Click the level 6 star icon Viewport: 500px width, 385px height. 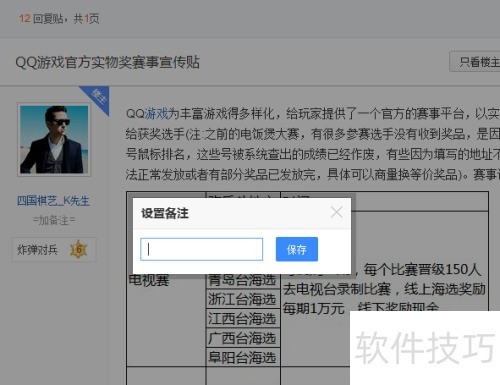click(x=79, y=249)
